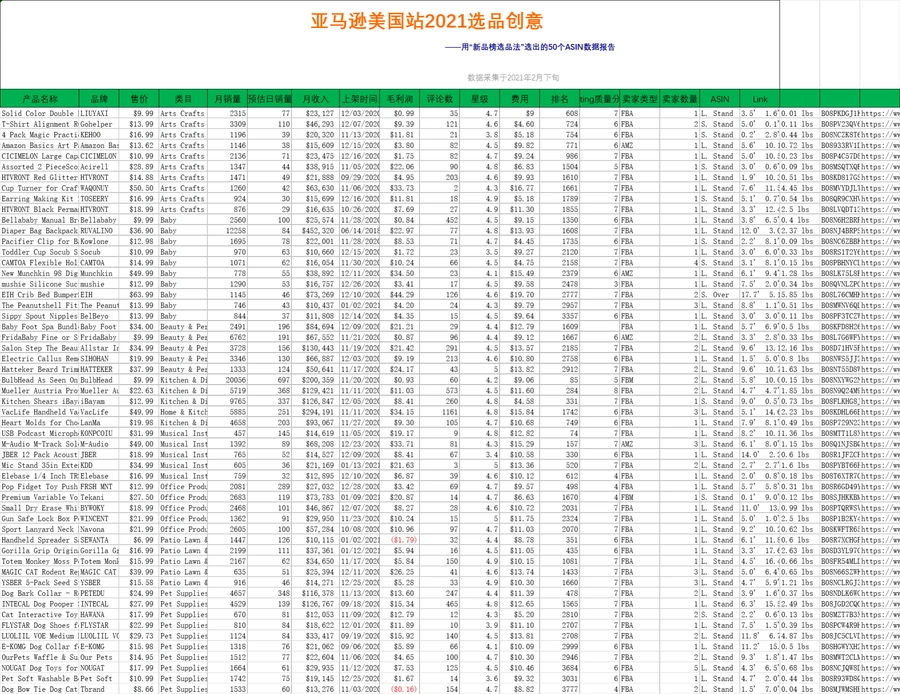Click the 上架时间 column header

(x=359, y=99)
